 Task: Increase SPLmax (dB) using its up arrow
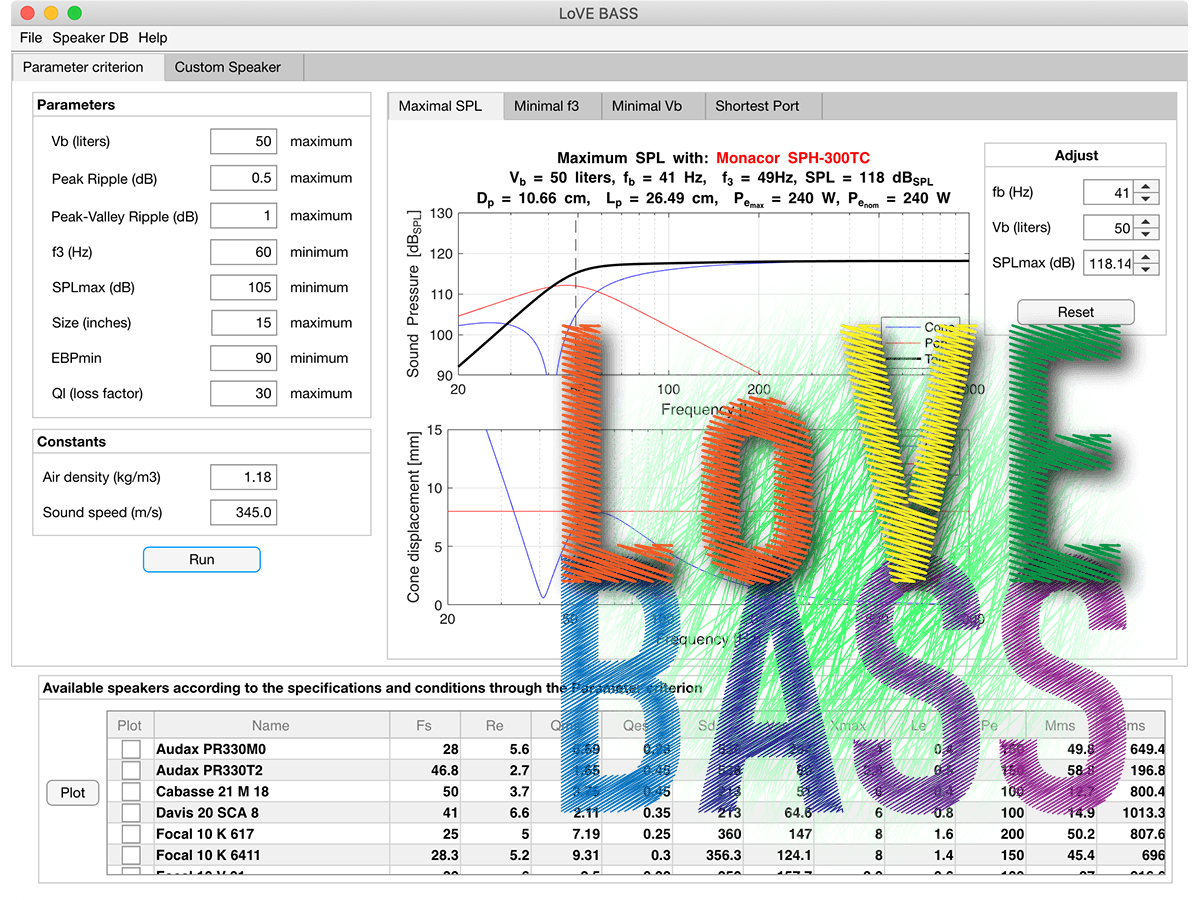1147,257
